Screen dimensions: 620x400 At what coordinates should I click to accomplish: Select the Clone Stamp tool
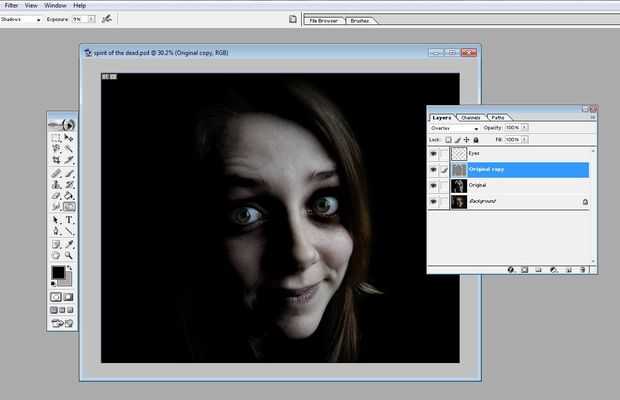tap(56, 185)
